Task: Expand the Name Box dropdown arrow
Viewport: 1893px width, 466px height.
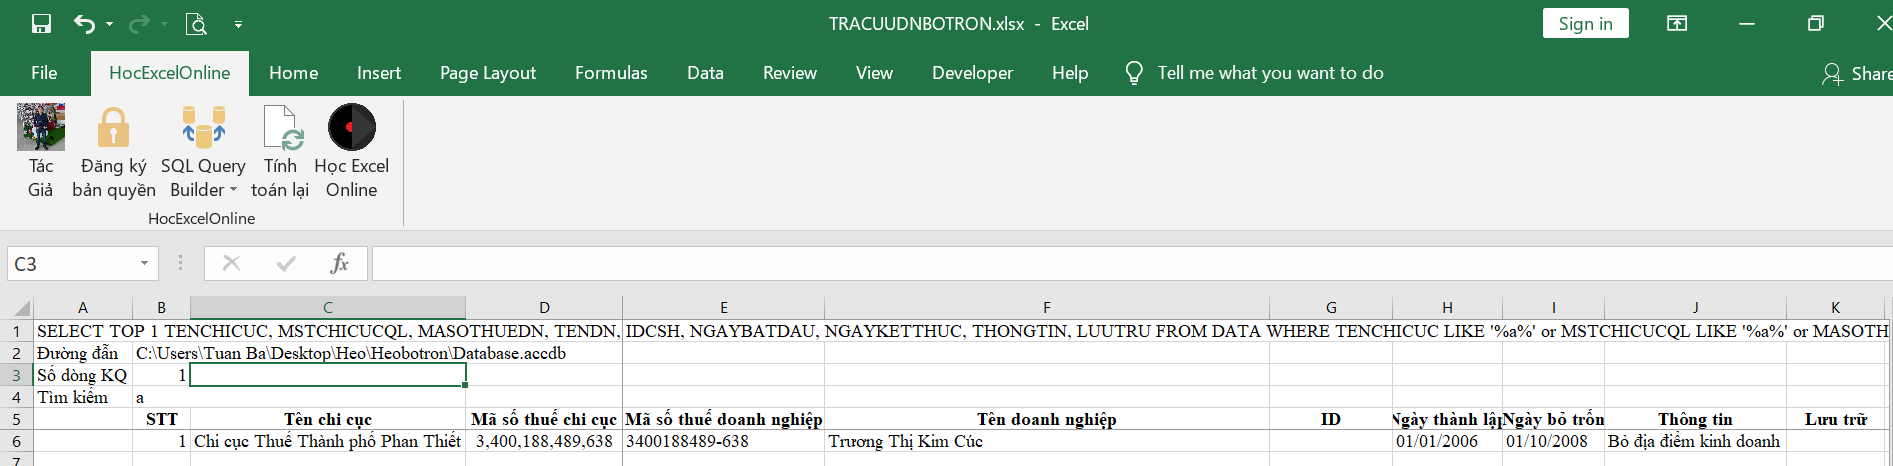Action: [x=144, y=264]
